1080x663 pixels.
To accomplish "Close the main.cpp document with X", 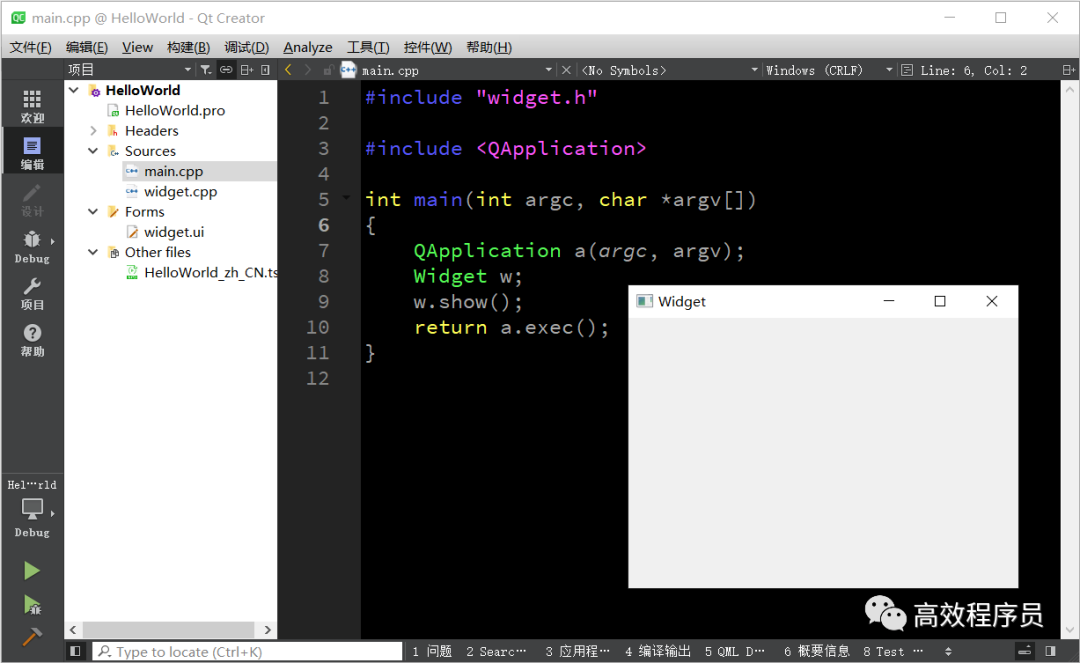I will pos(566,70).
